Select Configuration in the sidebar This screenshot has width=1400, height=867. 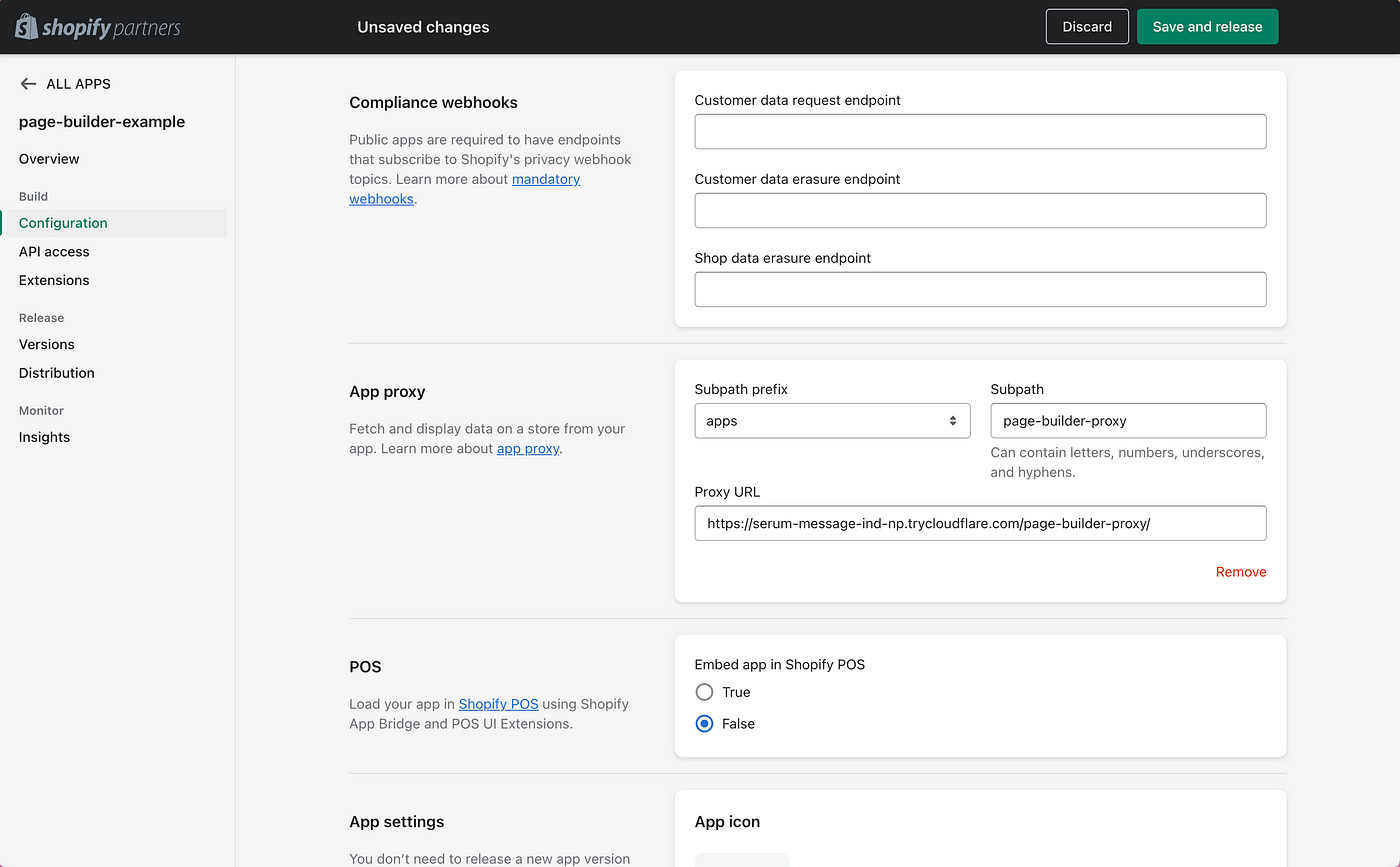click(x=63, y=223)
